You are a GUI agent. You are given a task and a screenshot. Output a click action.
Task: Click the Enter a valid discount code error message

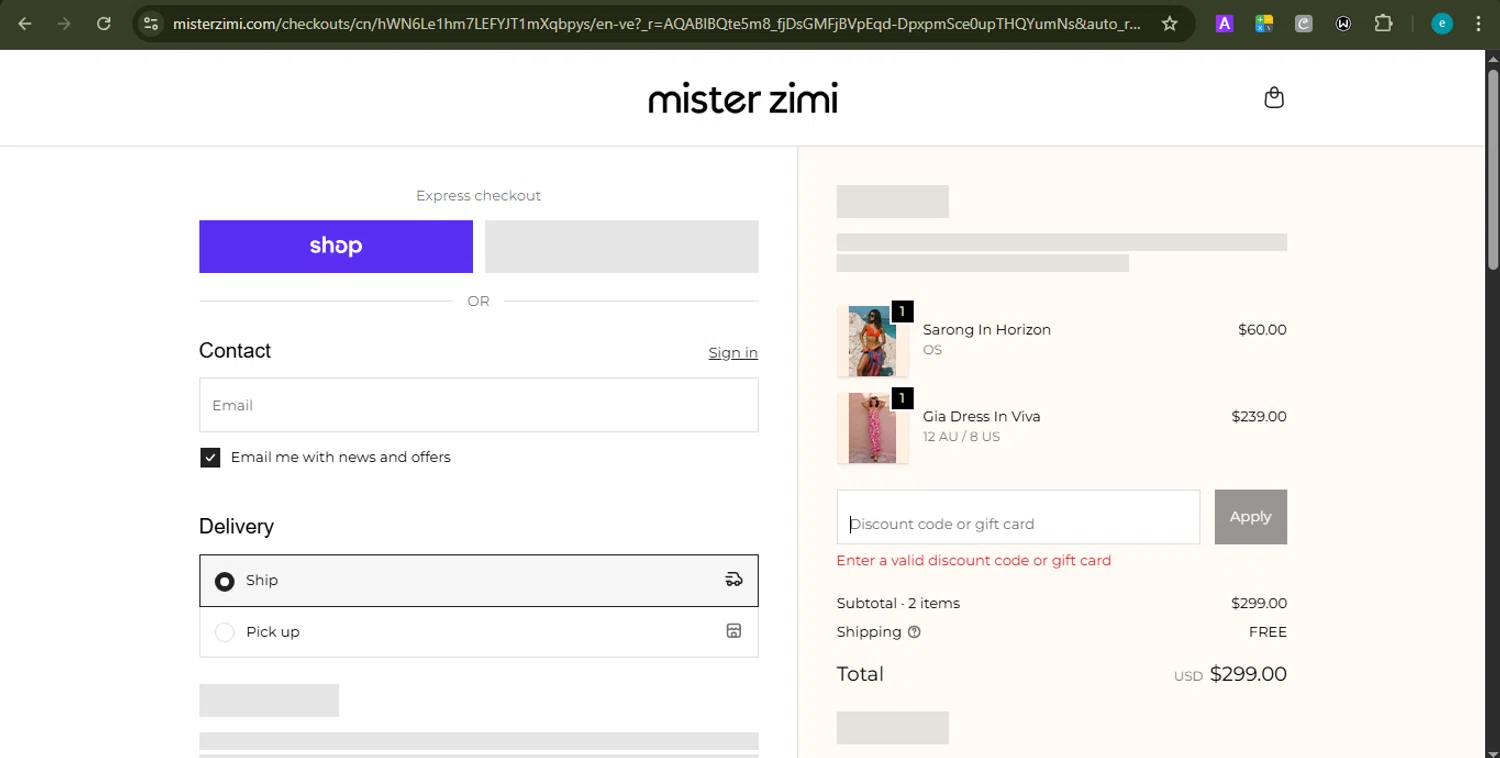point(974,560)
